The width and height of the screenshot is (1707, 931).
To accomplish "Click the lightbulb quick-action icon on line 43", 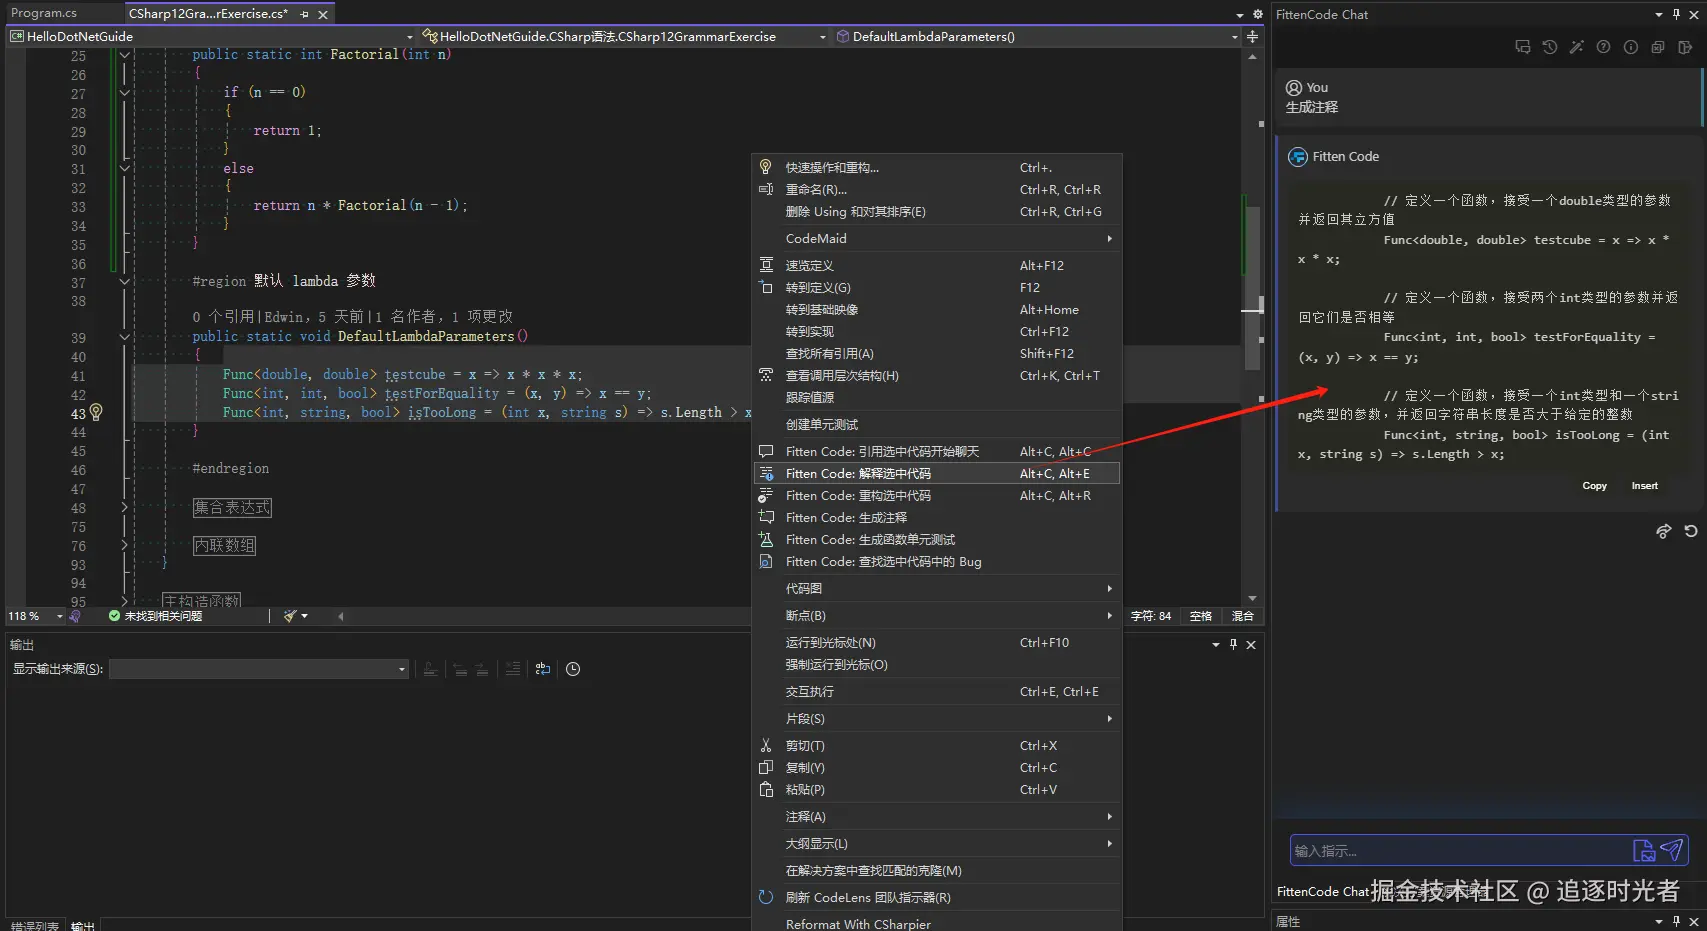I will [x=96, y=412].
